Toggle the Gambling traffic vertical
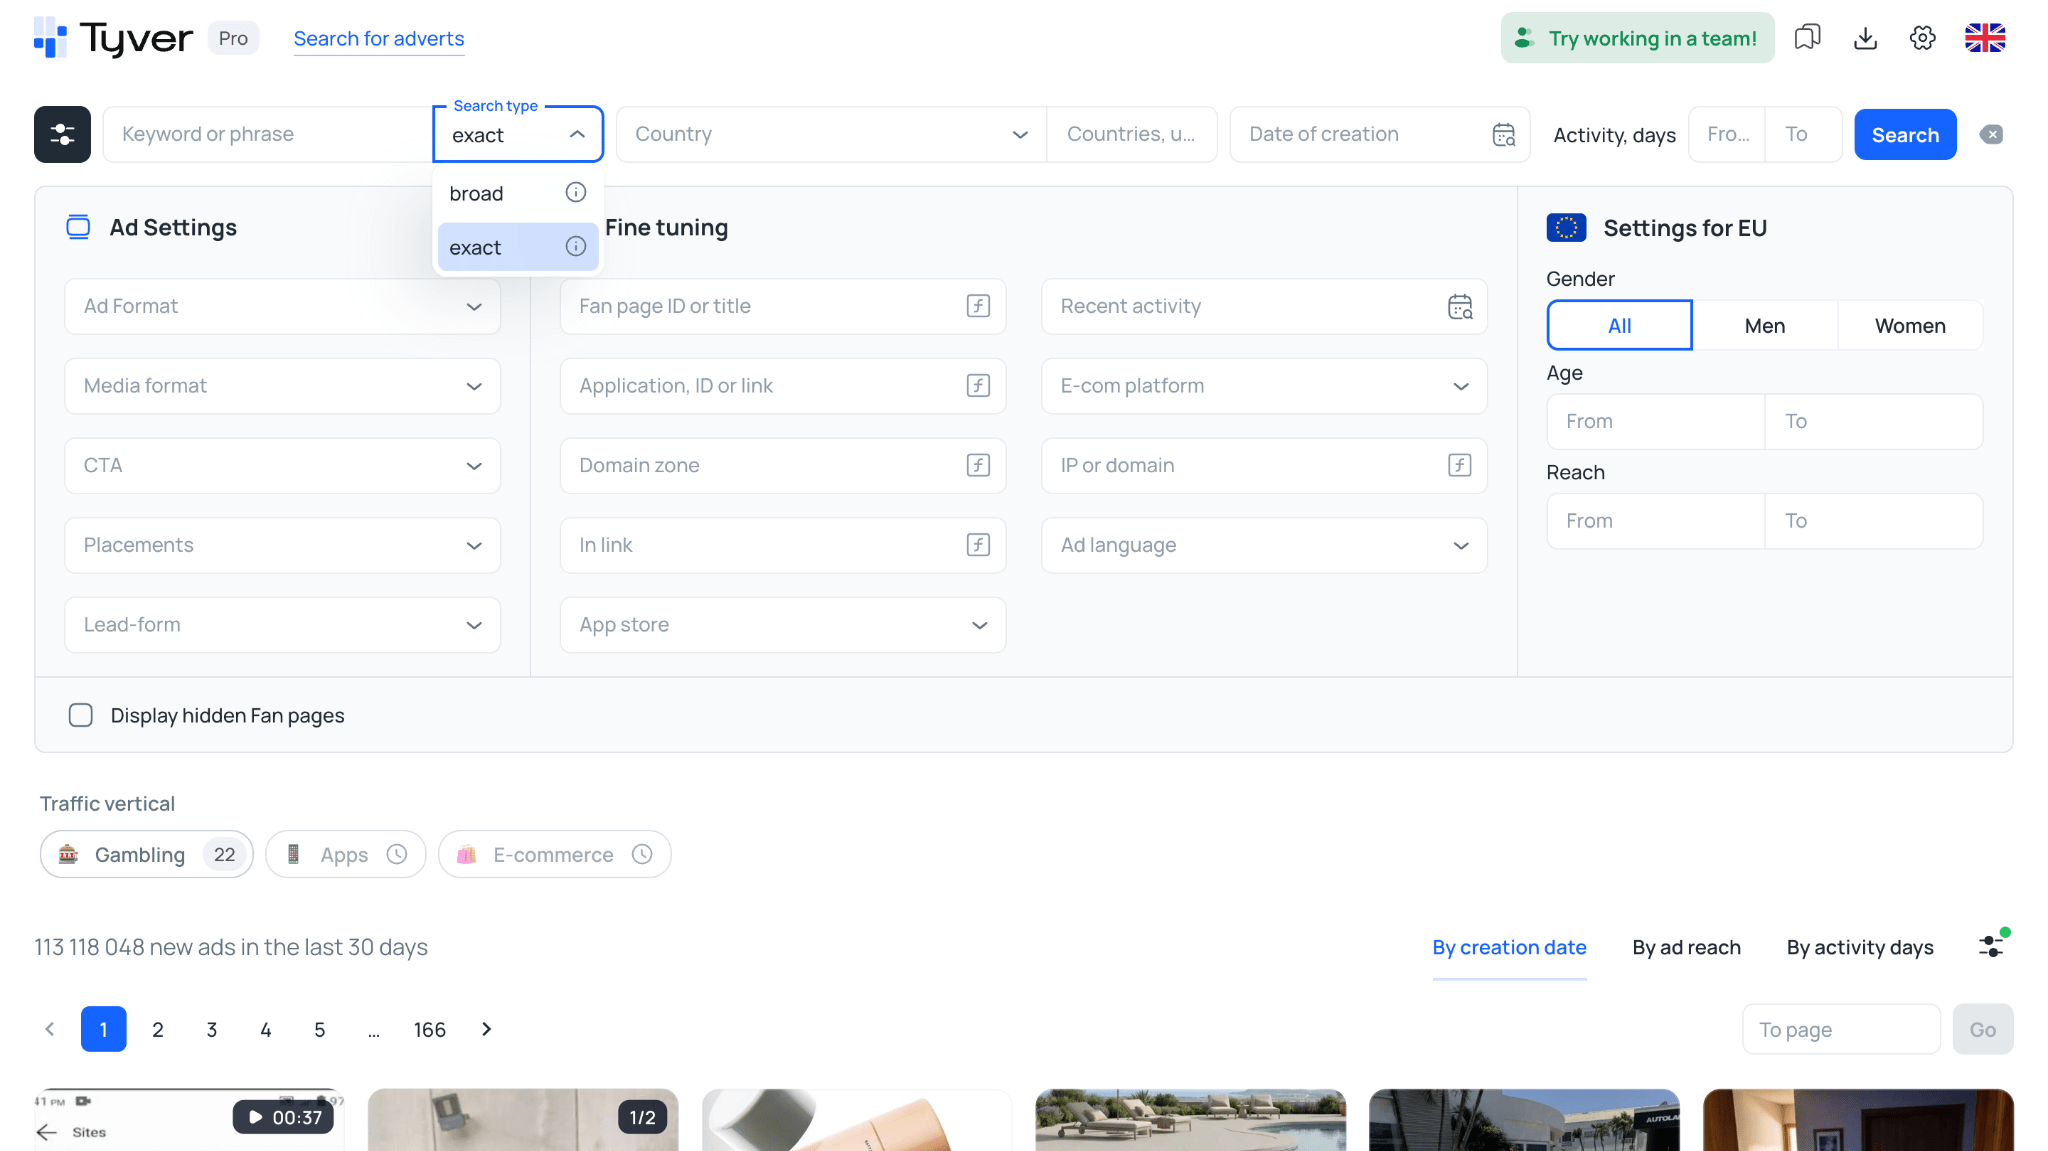 coord(146,854)
